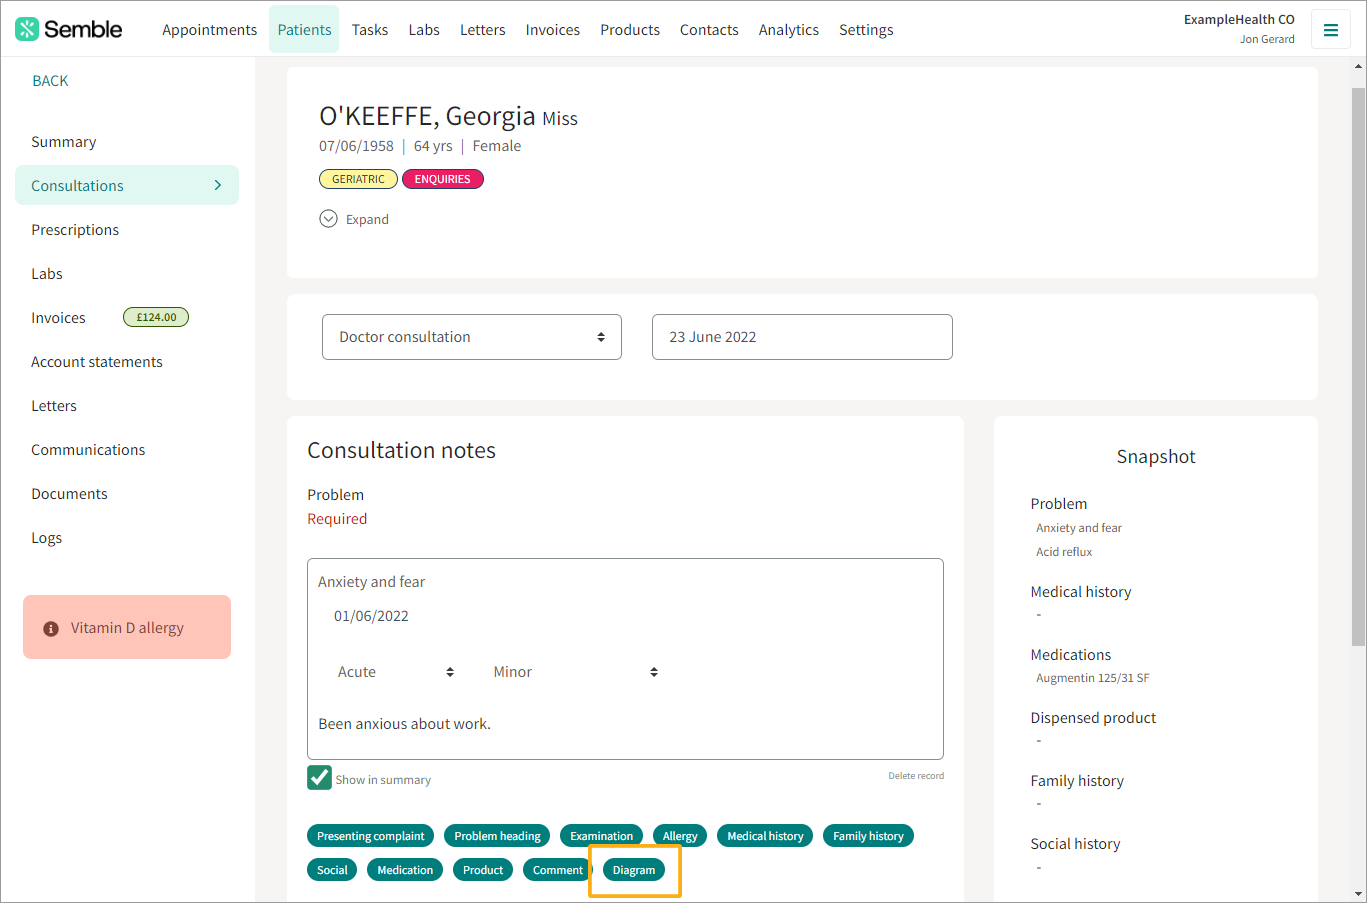Open the Doctor consultation type dropdown

[x=471, y=337]
